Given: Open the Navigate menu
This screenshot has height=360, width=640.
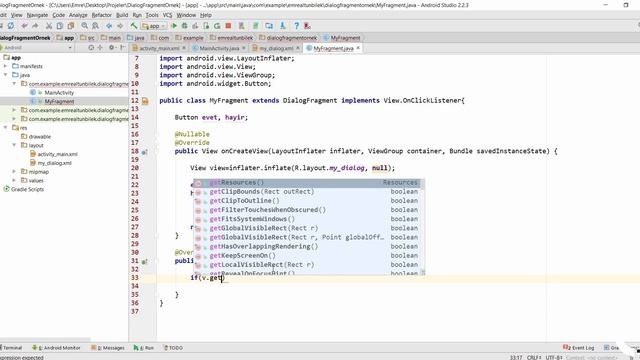Looking at the screenshot, I should click(x=38, y=15).
